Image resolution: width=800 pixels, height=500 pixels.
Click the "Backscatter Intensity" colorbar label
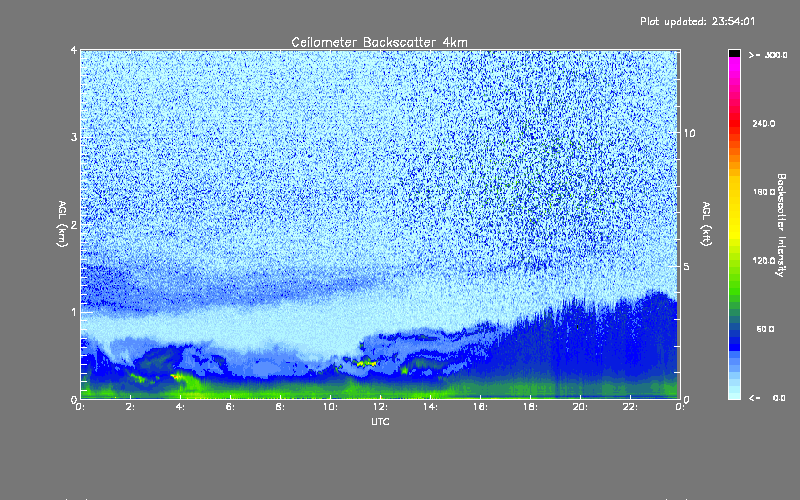781,225
